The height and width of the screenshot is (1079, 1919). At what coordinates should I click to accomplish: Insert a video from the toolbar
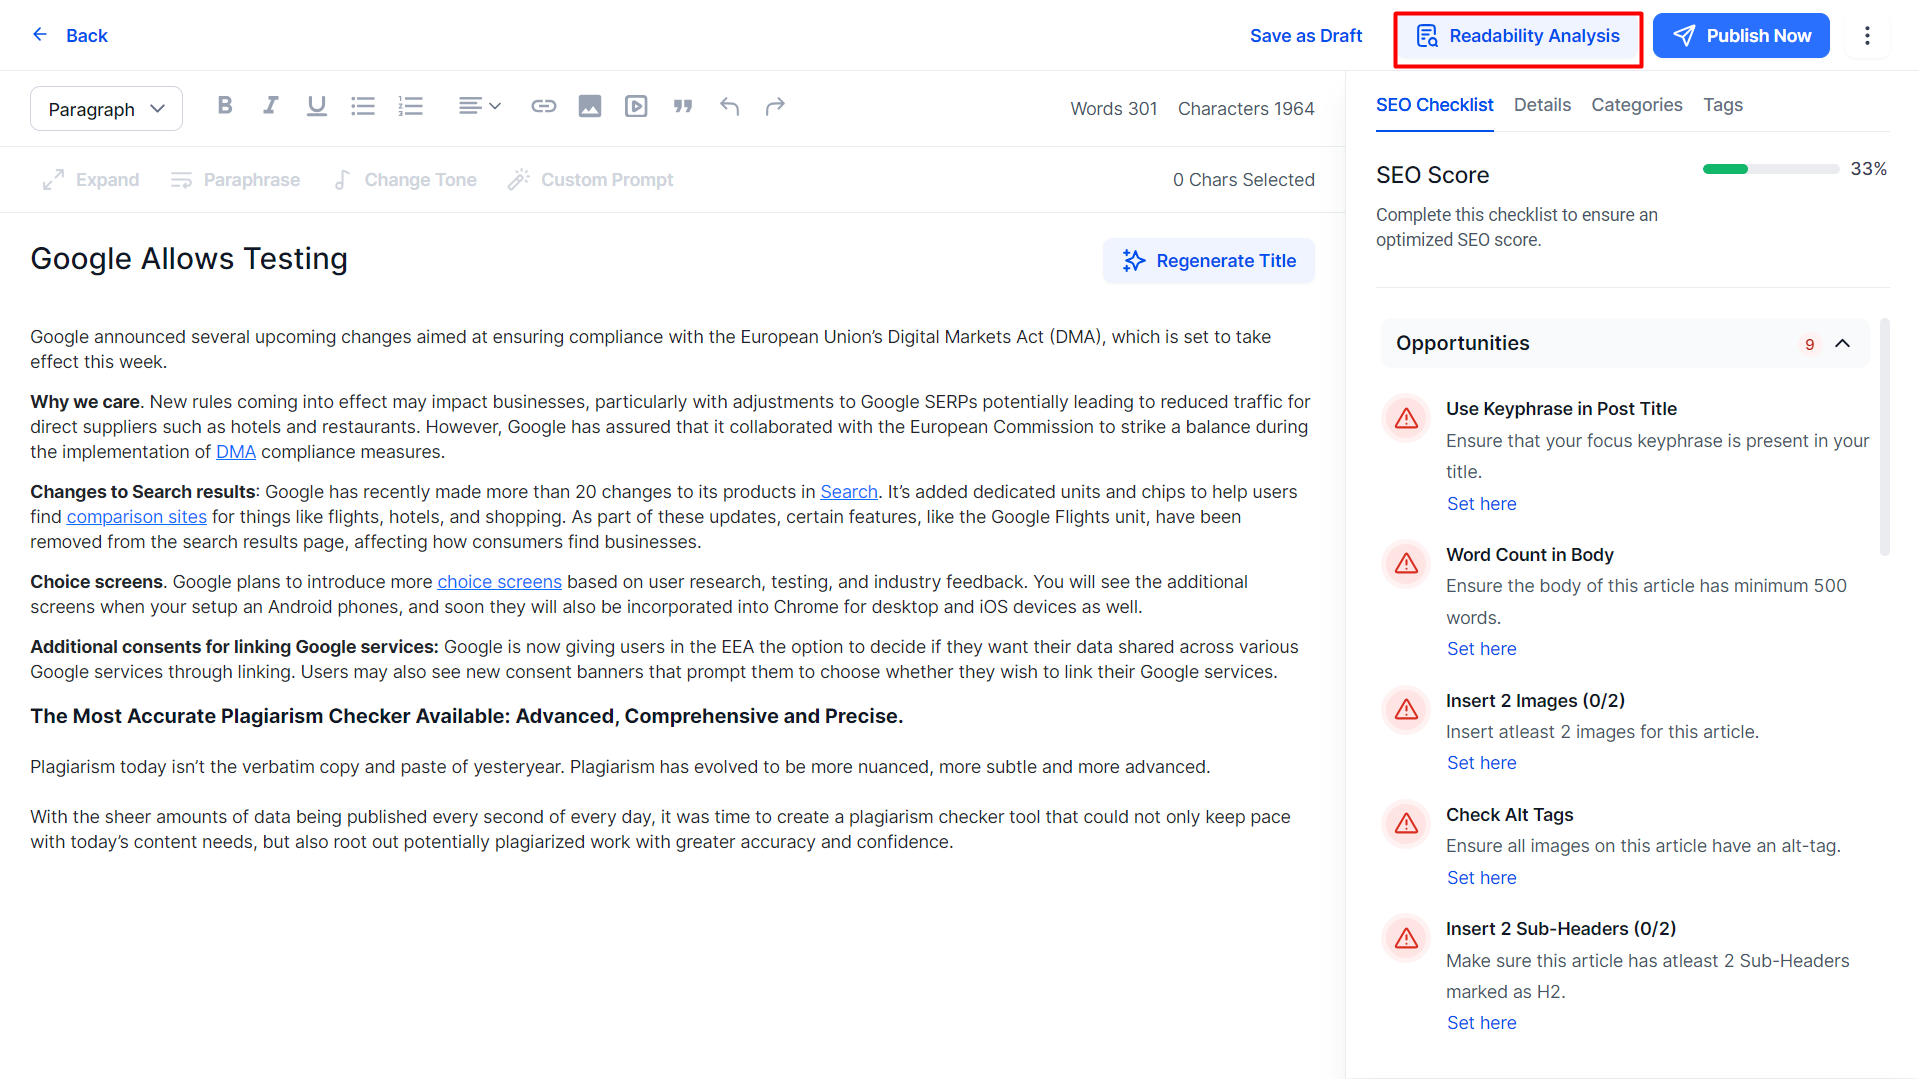[636, 106]
